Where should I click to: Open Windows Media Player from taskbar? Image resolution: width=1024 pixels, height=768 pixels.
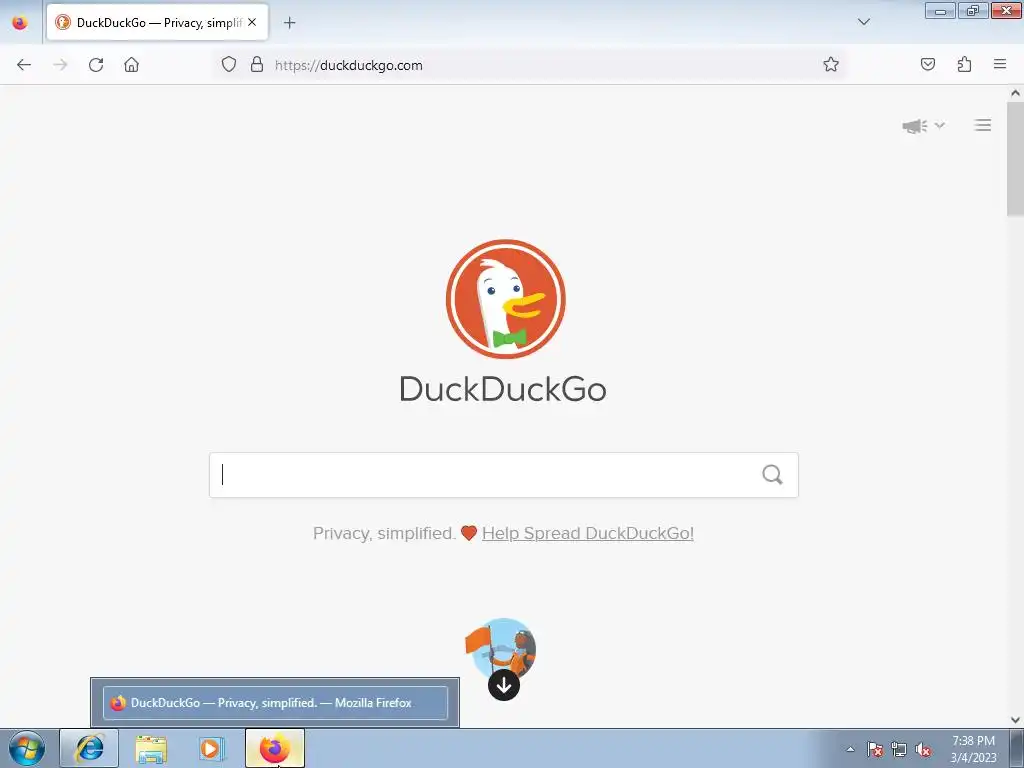[211, 748]
